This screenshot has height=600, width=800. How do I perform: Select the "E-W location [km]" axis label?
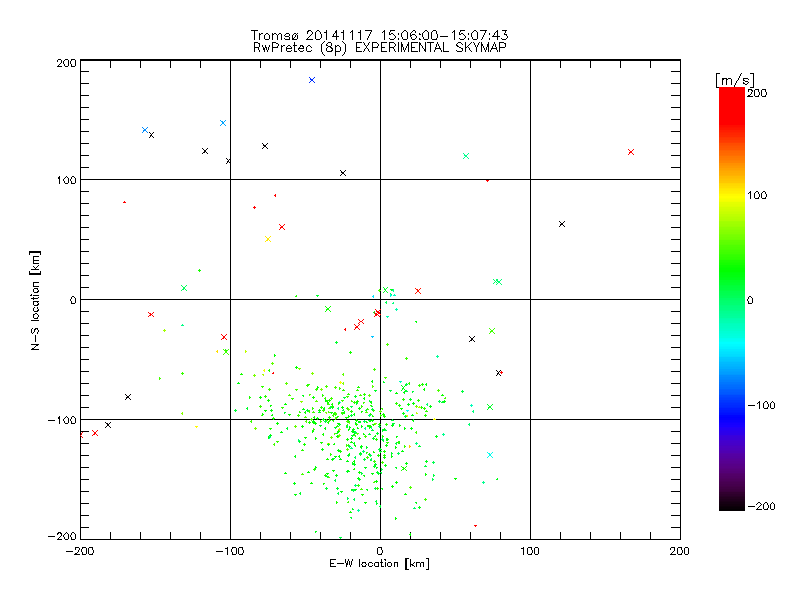click(x=379, y=563)
